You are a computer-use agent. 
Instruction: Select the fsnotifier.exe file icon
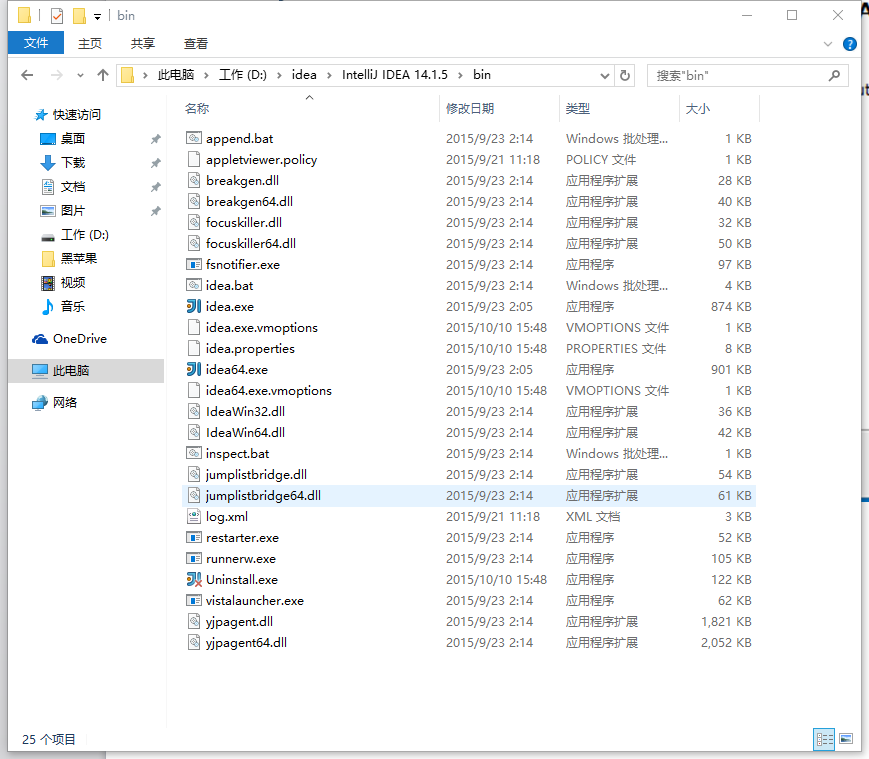click(x=193, y=264)
